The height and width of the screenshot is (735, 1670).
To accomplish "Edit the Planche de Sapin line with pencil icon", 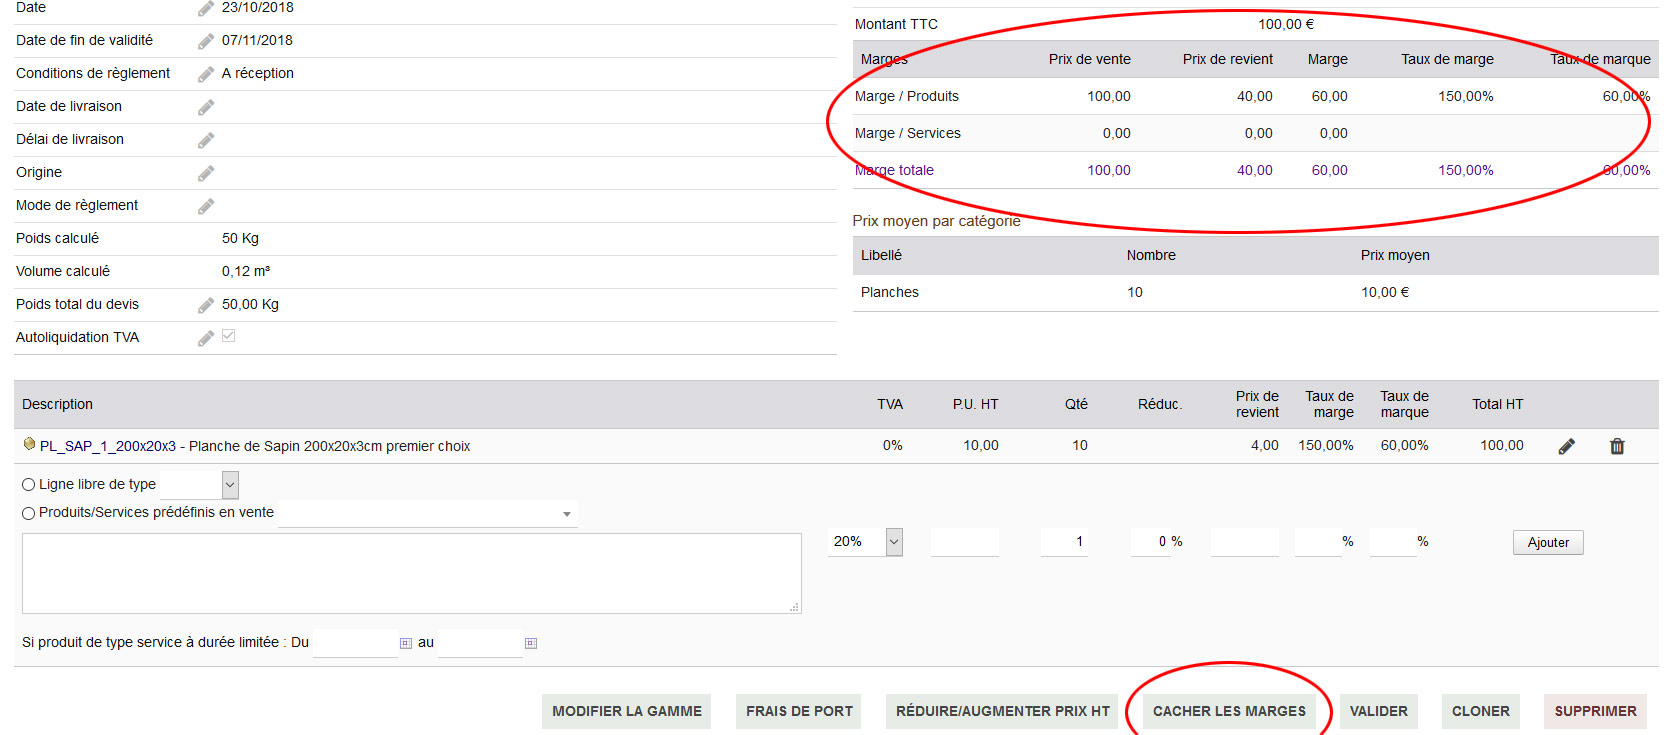I will point(1566,446).
